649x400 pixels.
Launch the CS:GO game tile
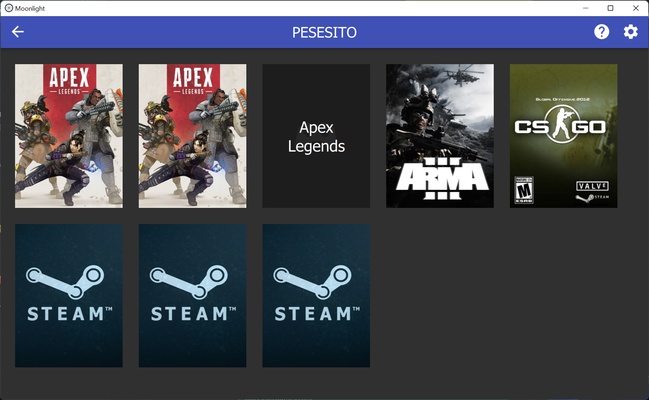pyautogui.click(x=563, y=136)
